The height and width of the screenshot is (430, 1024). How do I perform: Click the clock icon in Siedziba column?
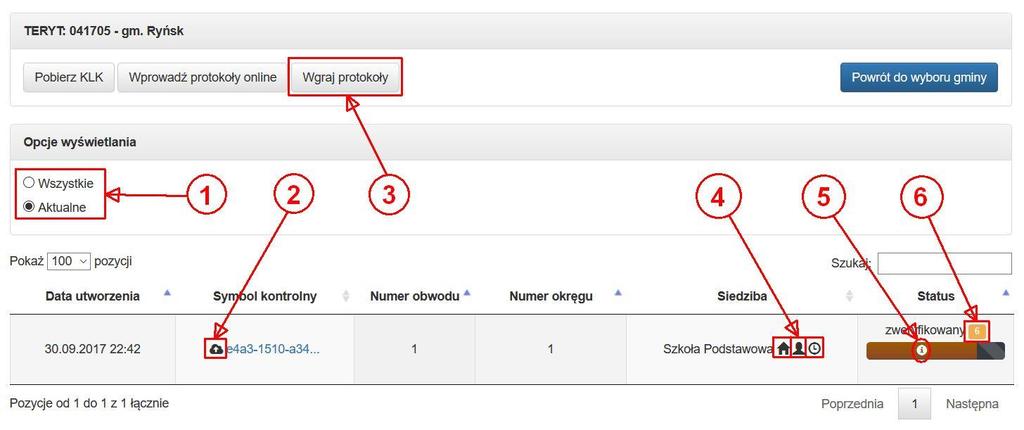click(x=814, y=349)
